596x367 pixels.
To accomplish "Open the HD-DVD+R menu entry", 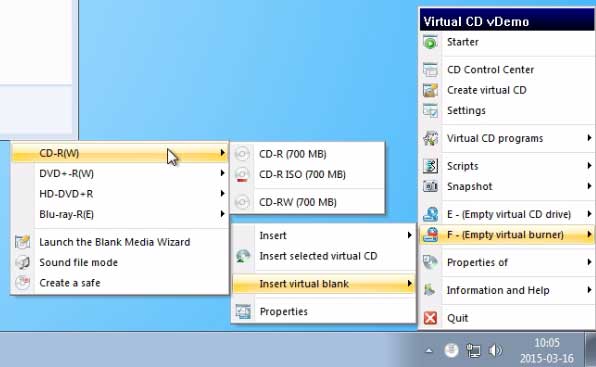I will (x=120, y=194).
